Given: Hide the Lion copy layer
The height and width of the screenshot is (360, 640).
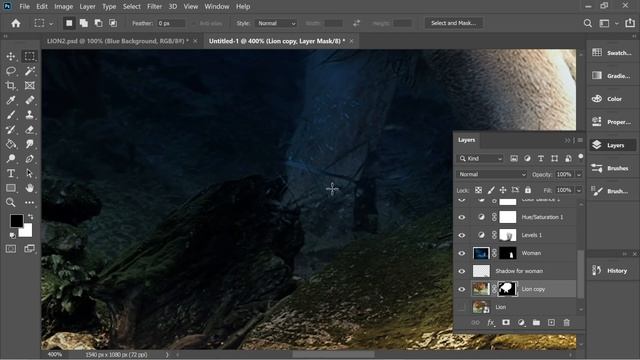Looking at the screenshot, I should [x=462, y=289].
